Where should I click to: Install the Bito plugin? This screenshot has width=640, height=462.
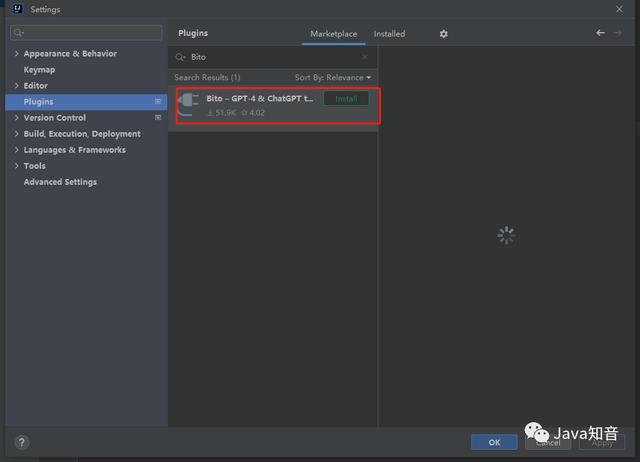pos(346,99)
